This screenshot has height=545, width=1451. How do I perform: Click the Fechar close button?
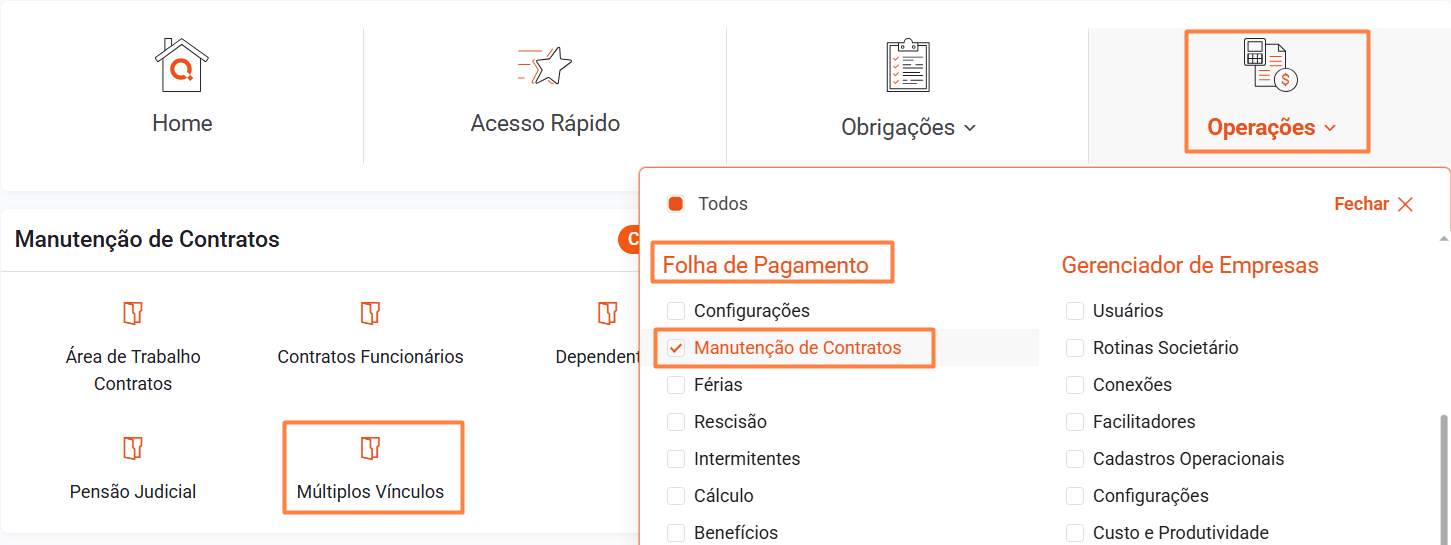(1374, 204)
